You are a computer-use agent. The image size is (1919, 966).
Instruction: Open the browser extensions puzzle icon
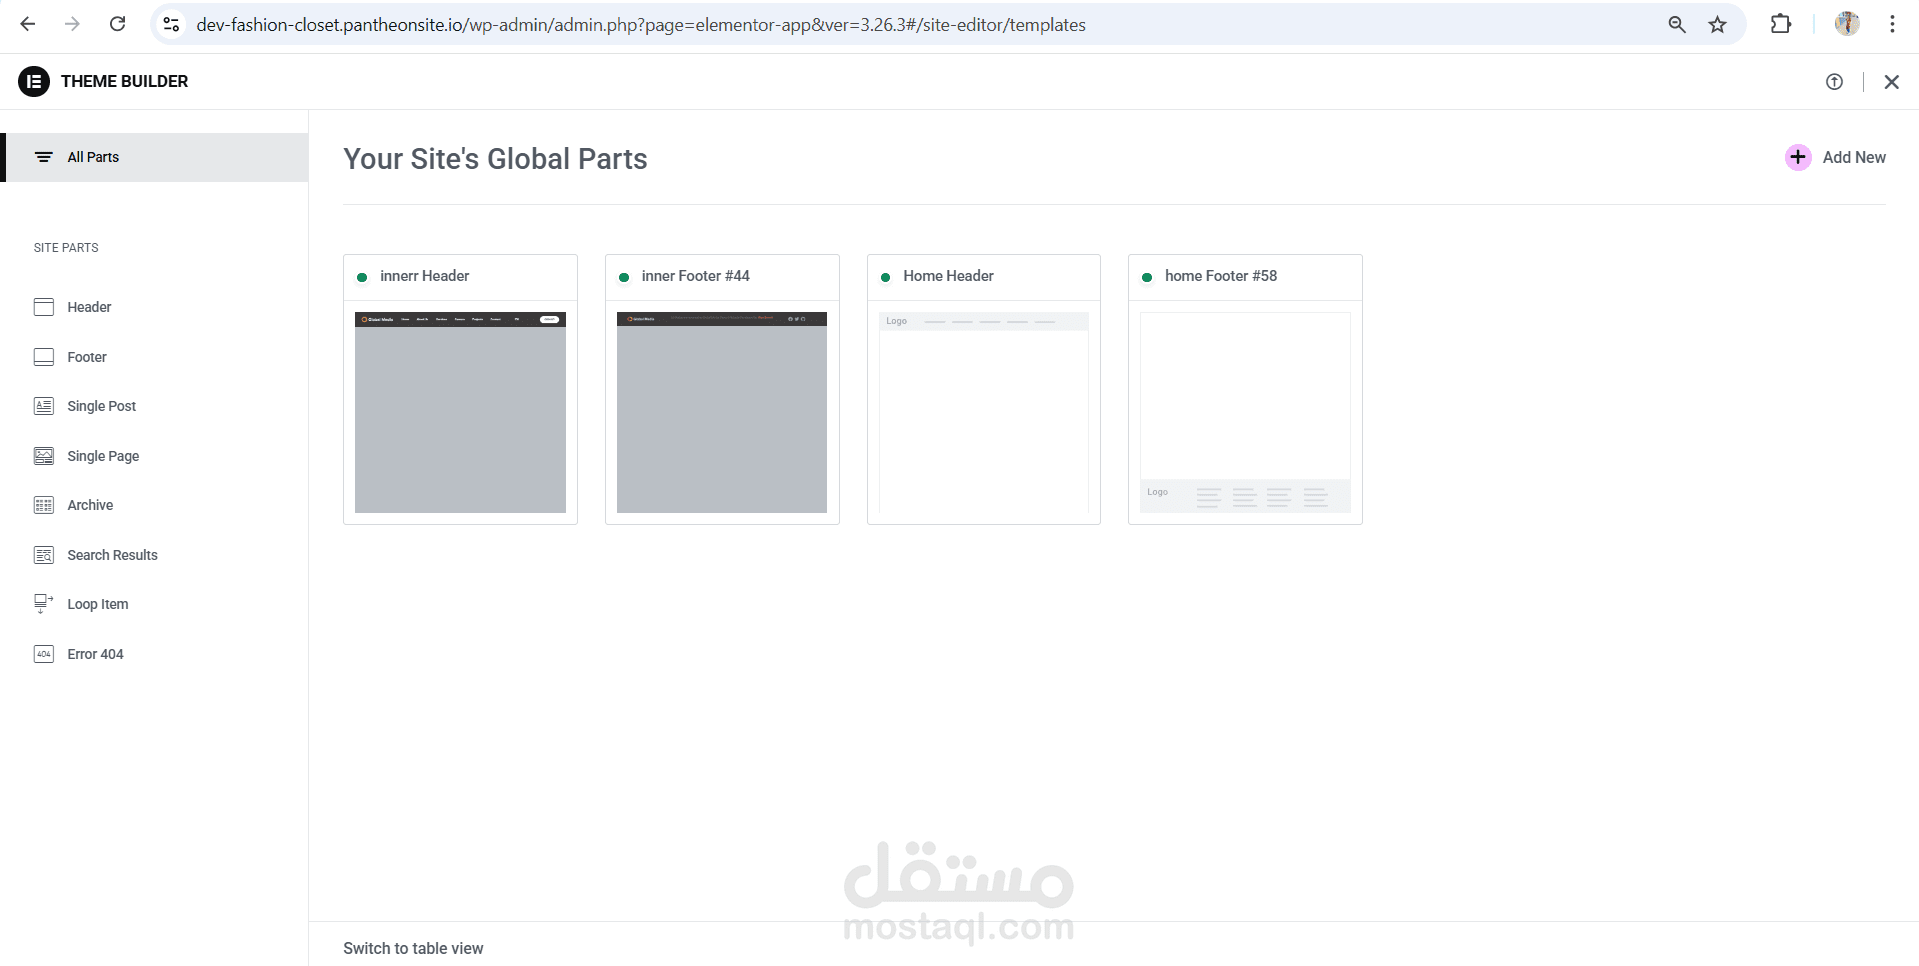pyautogui.click(x=1781, y=24)
